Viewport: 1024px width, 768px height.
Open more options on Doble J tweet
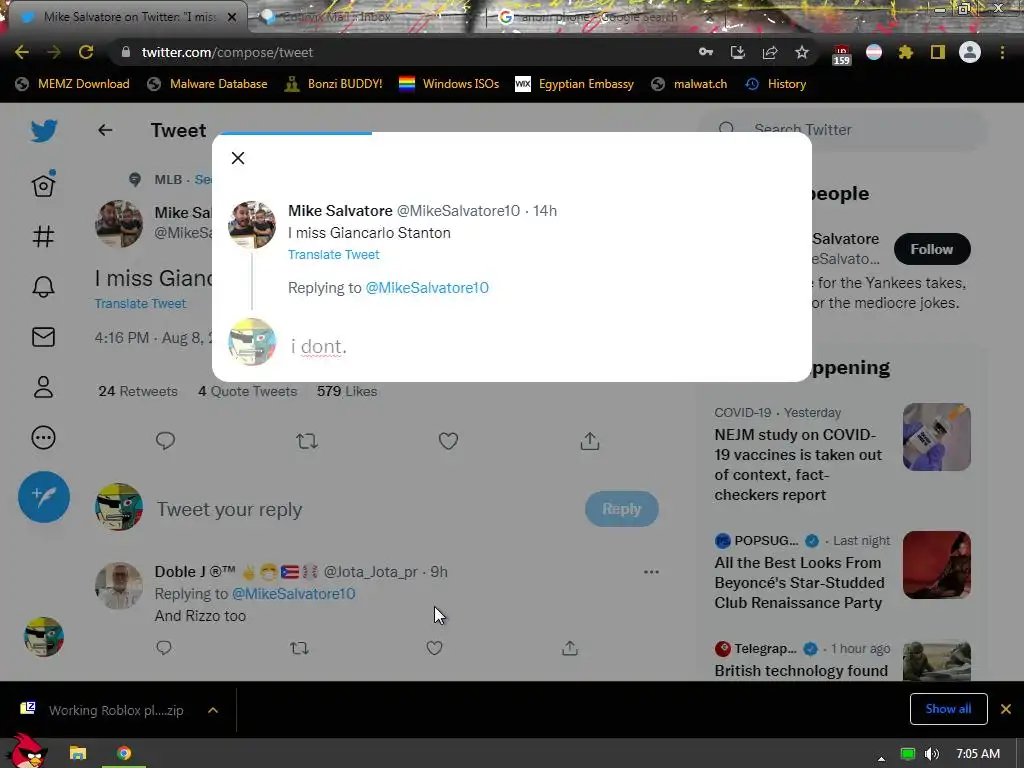[x=651, y=572]
